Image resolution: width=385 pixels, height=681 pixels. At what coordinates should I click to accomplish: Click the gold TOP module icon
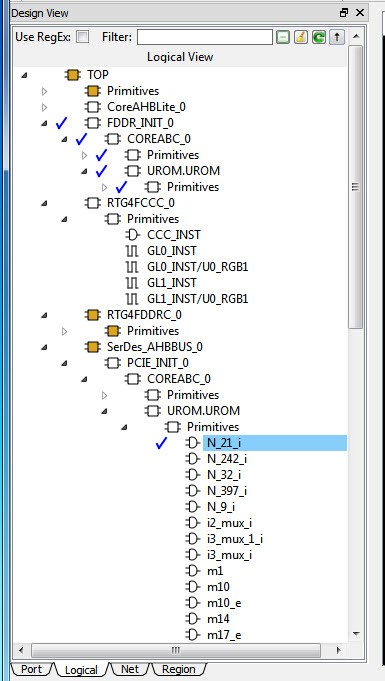73,75
